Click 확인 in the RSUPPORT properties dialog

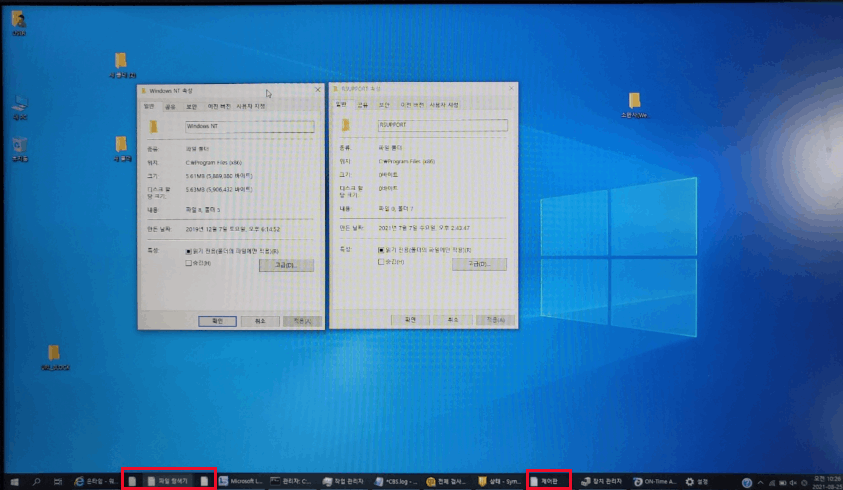tap(410, 320)
